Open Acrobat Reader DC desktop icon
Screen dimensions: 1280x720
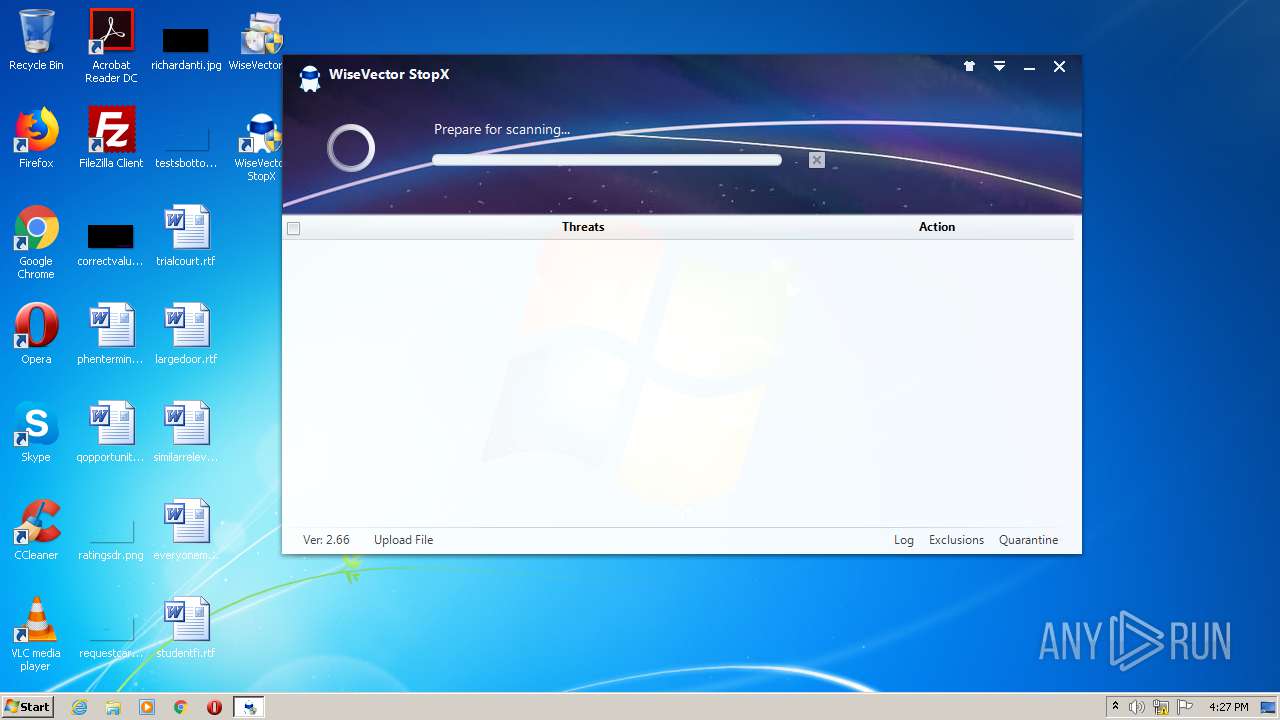coord(111,46)
